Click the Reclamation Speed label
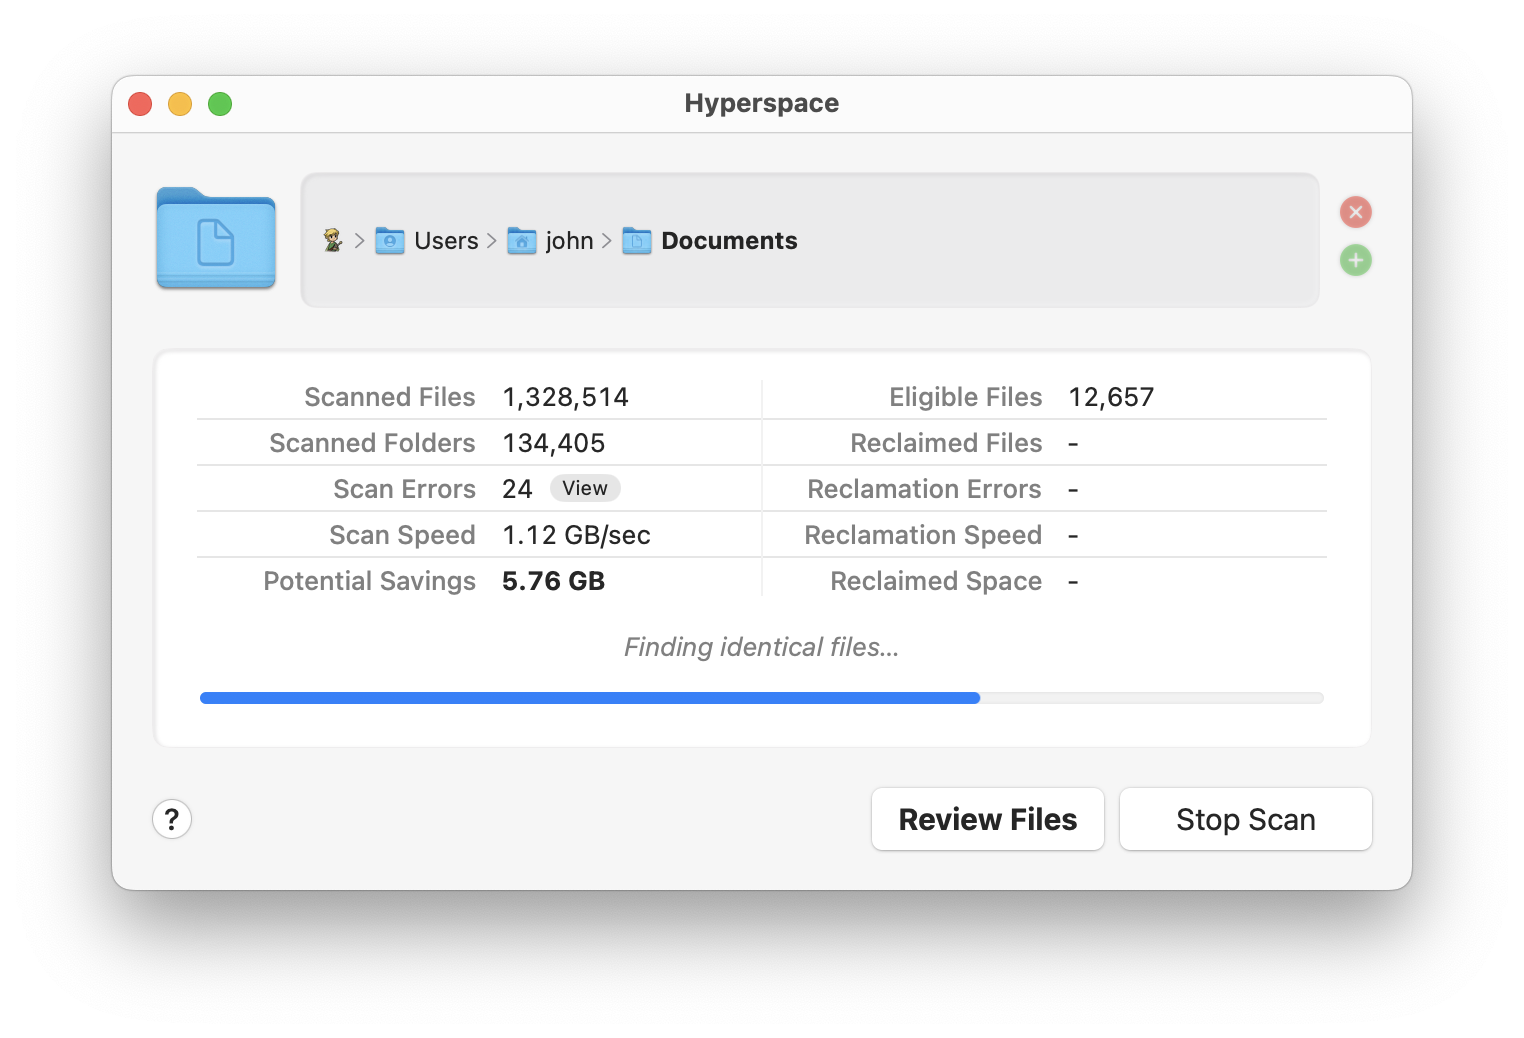Image resolution: width=1524 pixels, height=1038 pixels. [923, 535]
